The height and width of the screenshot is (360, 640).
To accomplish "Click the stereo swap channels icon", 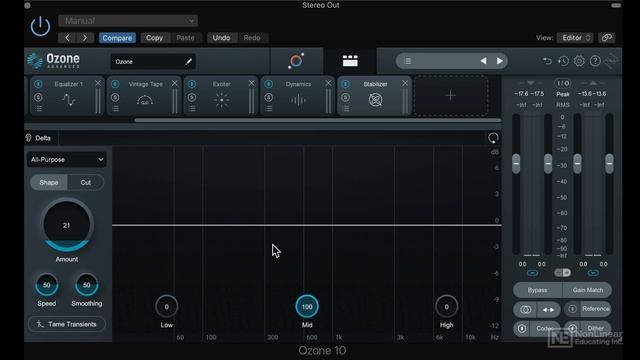I will 548,310.
